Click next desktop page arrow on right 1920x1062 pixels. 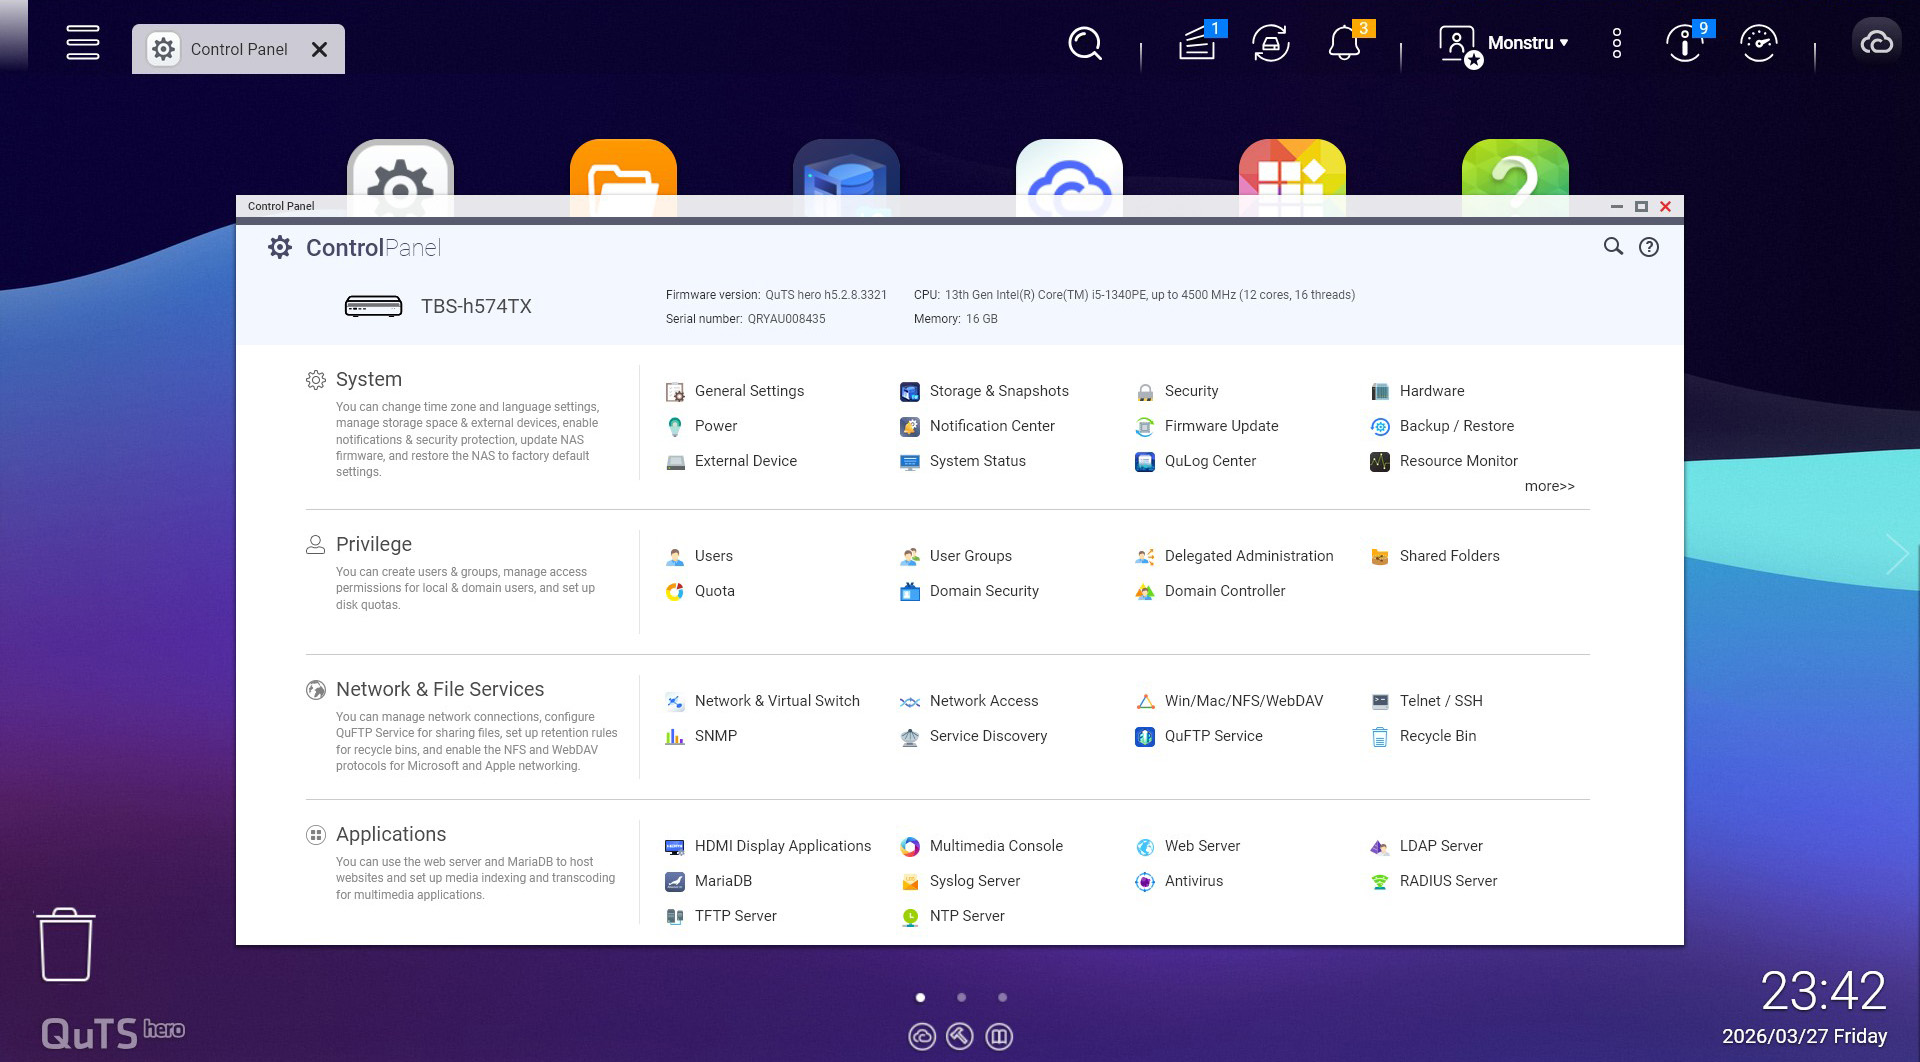1896,554
